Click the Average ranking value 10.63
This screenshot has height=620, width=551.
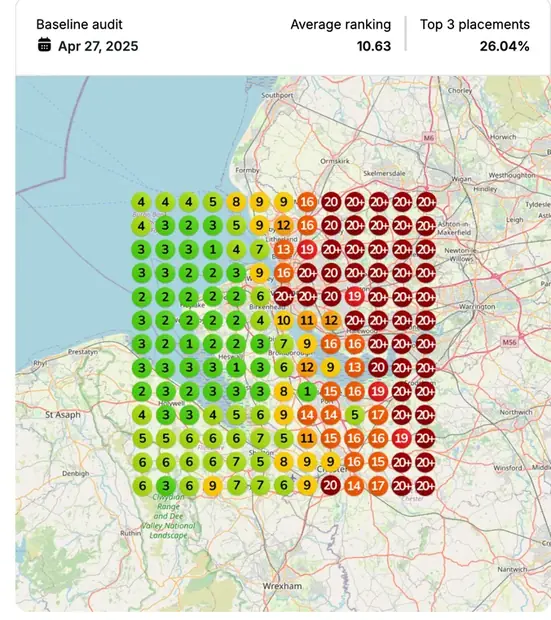[374, 46]
